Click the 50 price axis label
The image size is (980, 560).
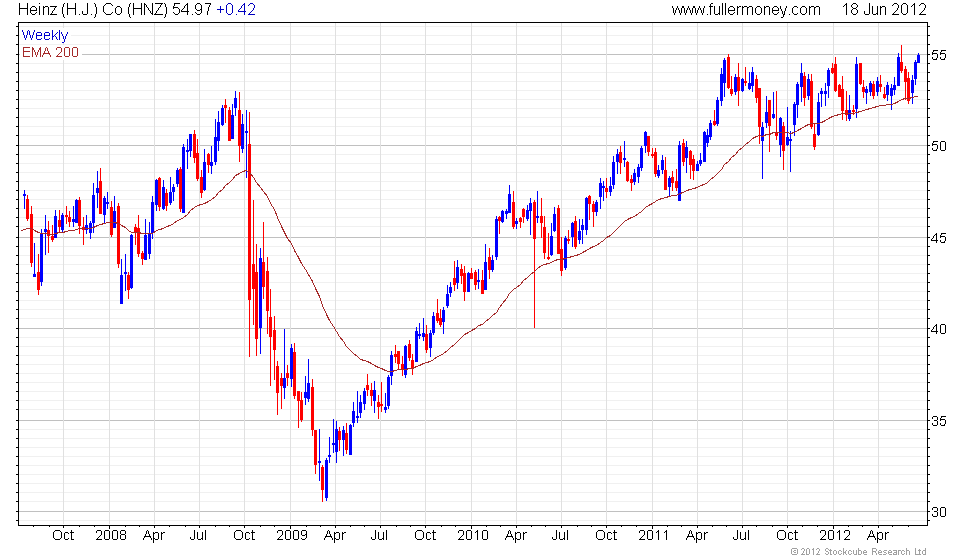coord(939,146)
